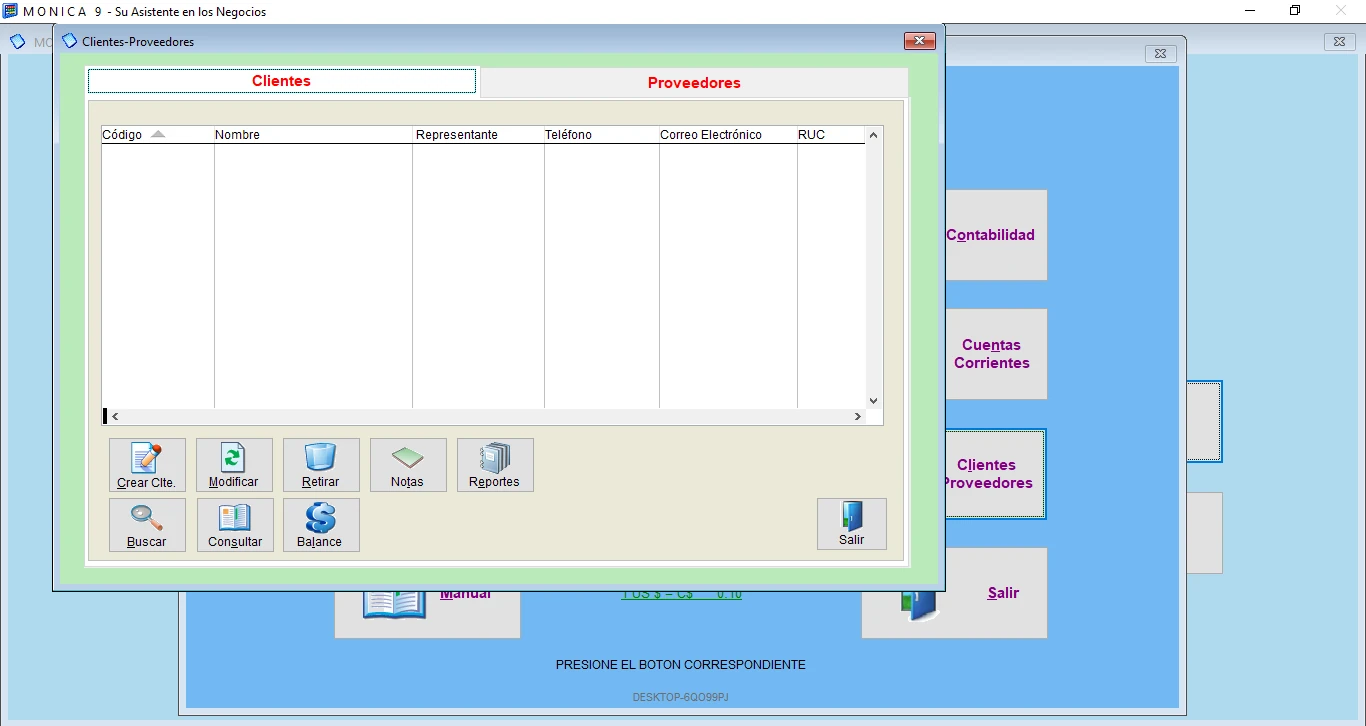This screenshot has width=1366, height=726.
Task: Open the exchange rate 1 US $ link
Action: tap(681, 593)
